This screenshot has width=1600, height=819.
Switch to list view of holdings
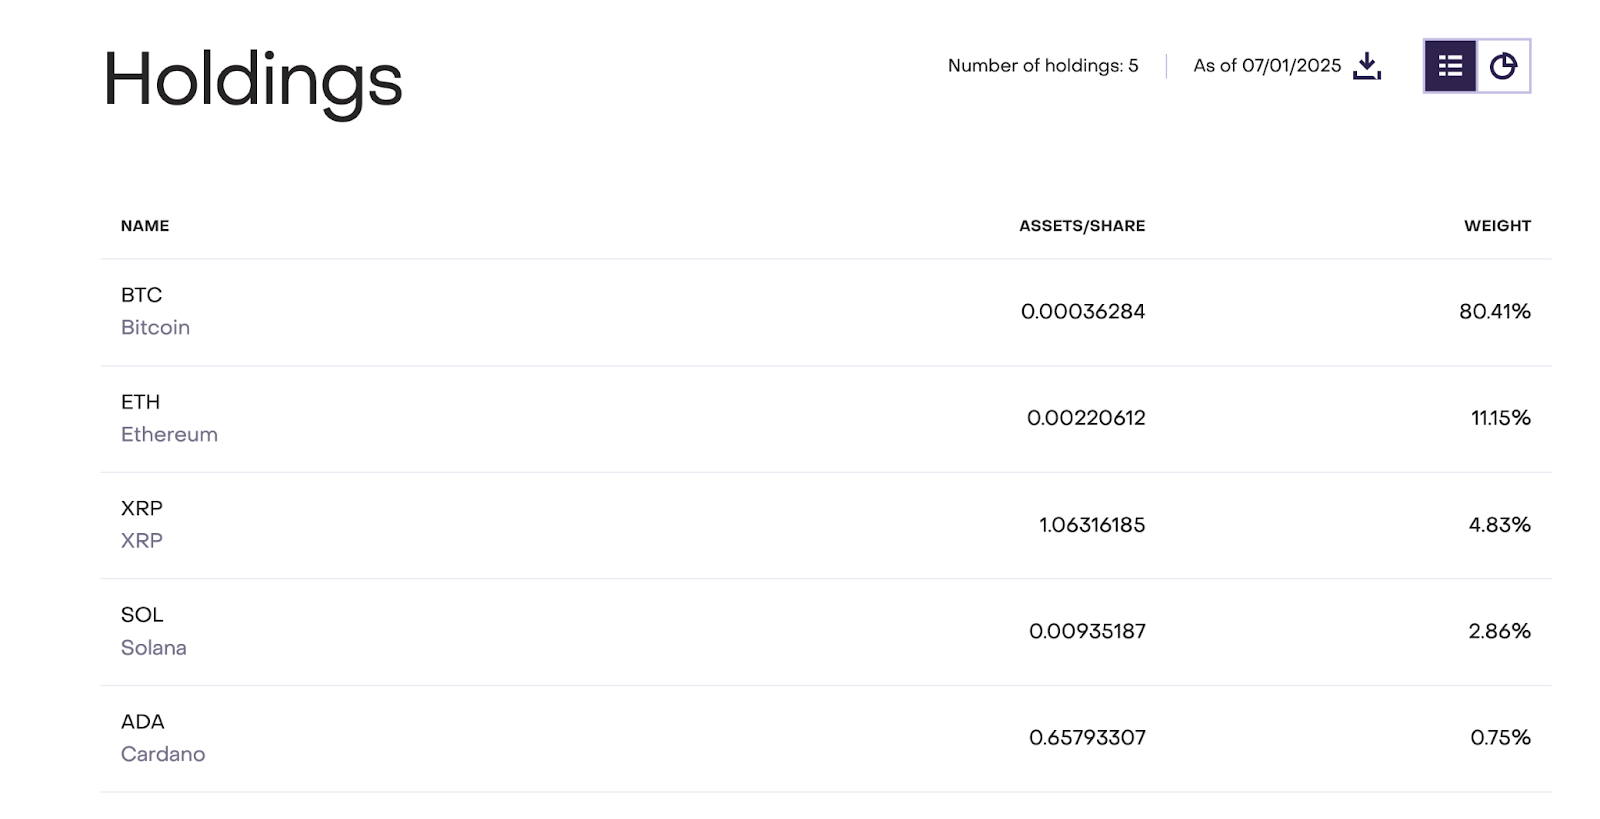[x=1450, y=66]
